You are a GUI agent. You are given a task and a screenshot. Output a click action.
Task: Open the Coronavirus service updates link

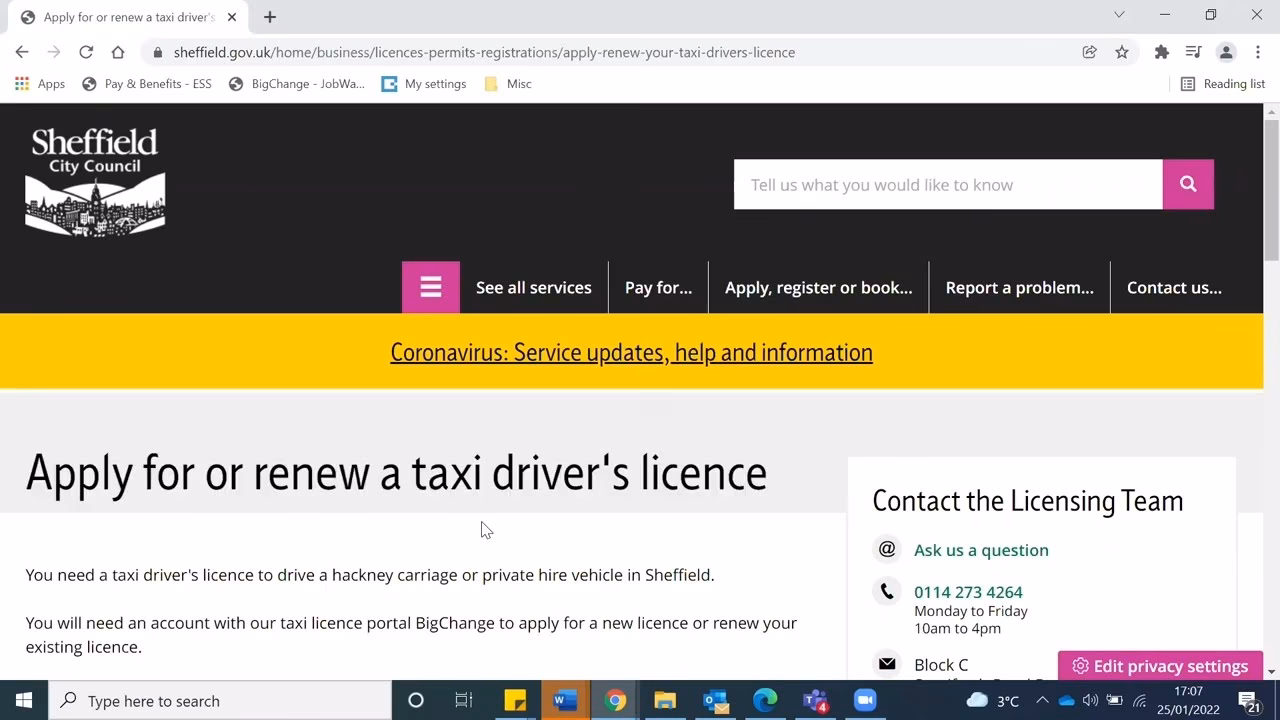point(631,352)
